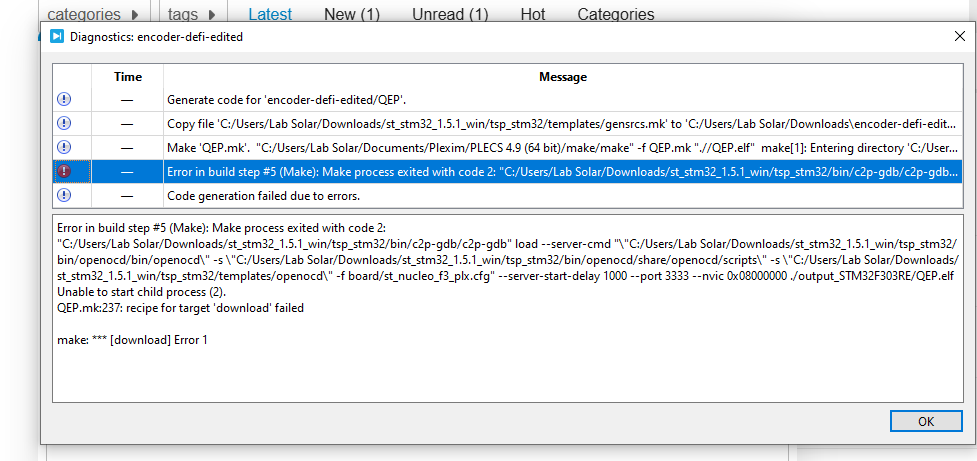Image resolution: width=977 pixels, height=461 pixels.
Task: Click the Time column header
Action: tap(128, 77)
